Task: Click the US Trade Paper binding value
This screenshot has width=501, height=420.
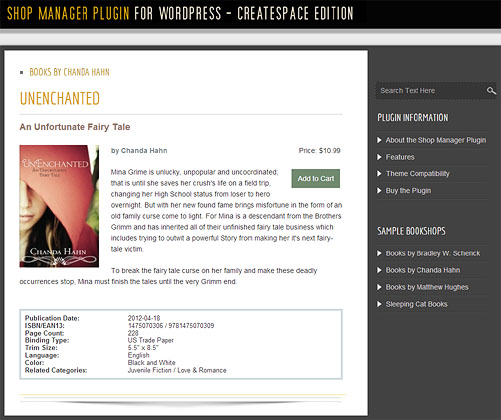Action: coord(151,340)
